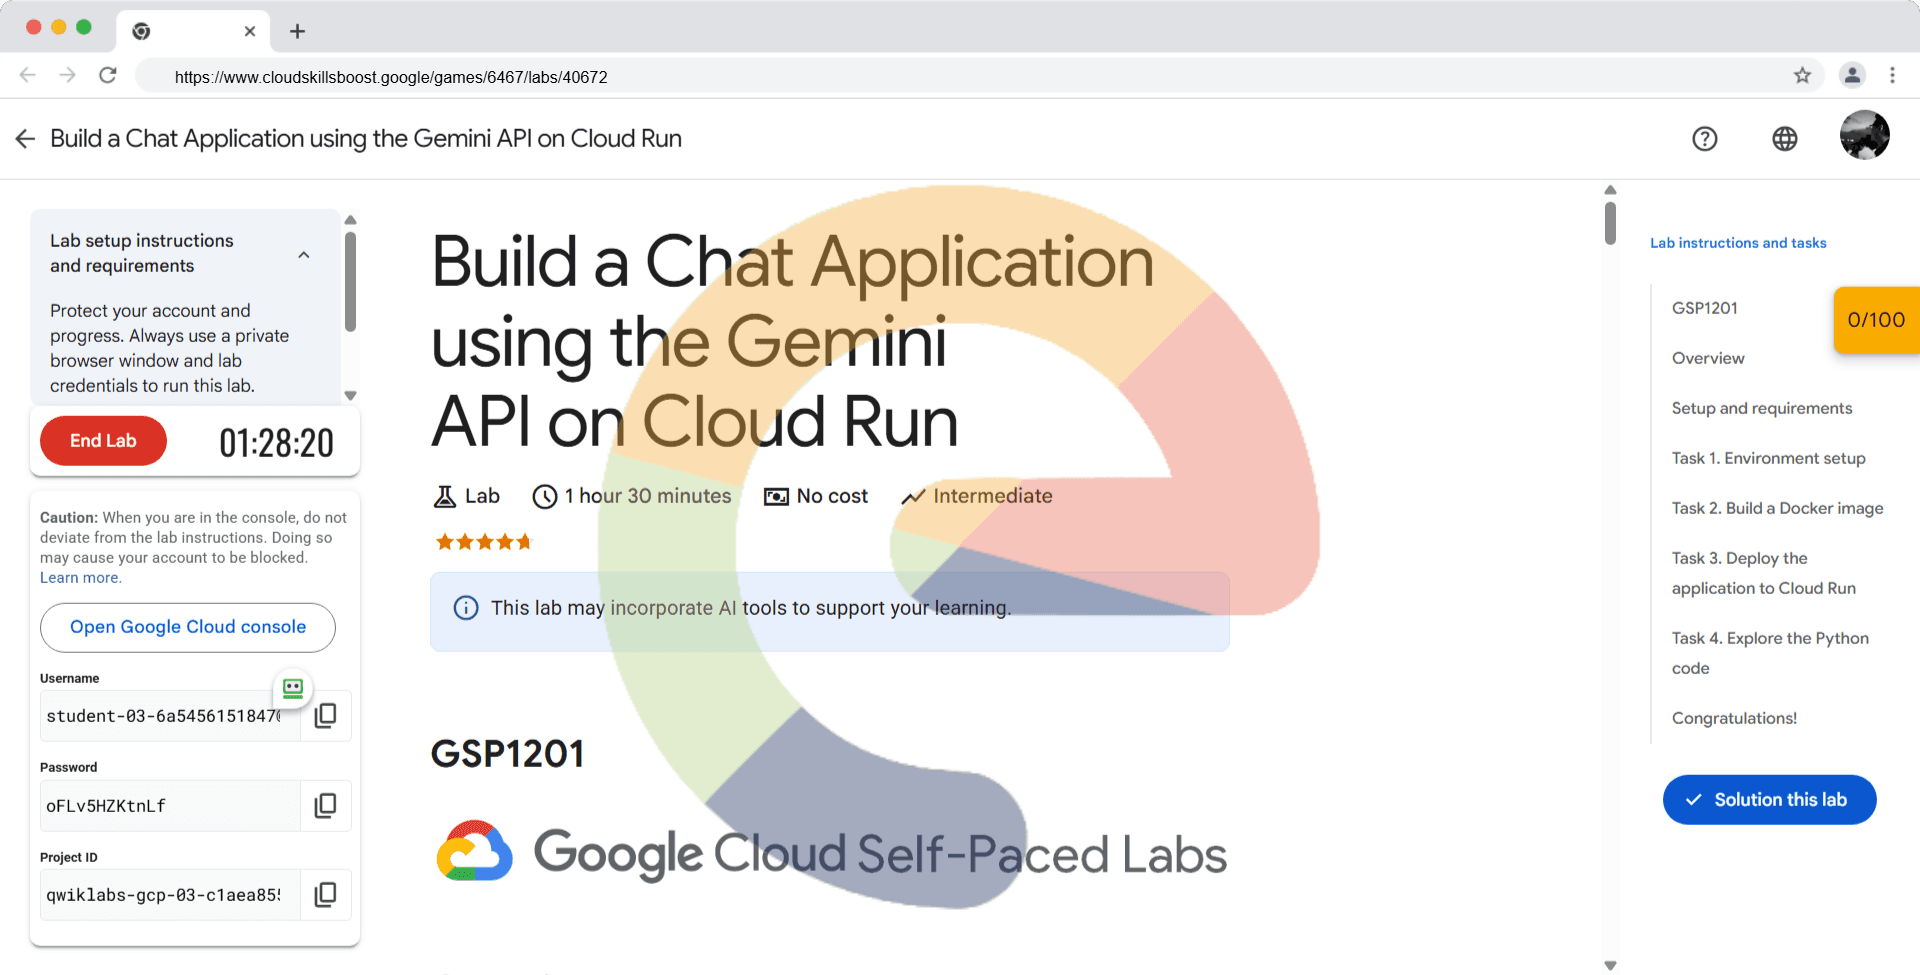1920x975 pixels.
Task: Jump to Task 2. Build a Docker image
Action: [x=1777, y=508]
